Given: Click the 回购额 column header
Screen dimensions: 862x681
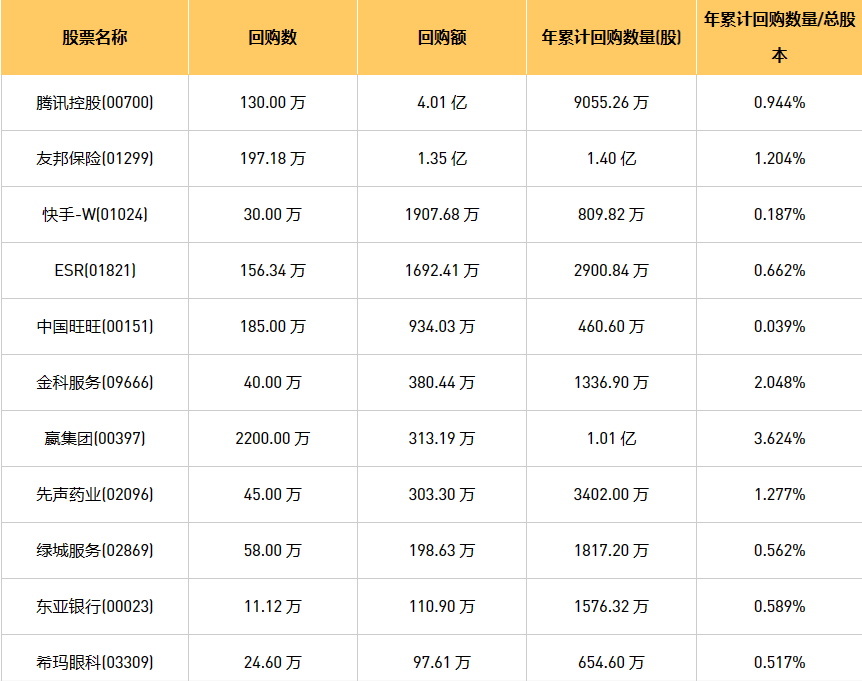Looking at the screenshot, I should pyautogui.click(x=442, y=38).
